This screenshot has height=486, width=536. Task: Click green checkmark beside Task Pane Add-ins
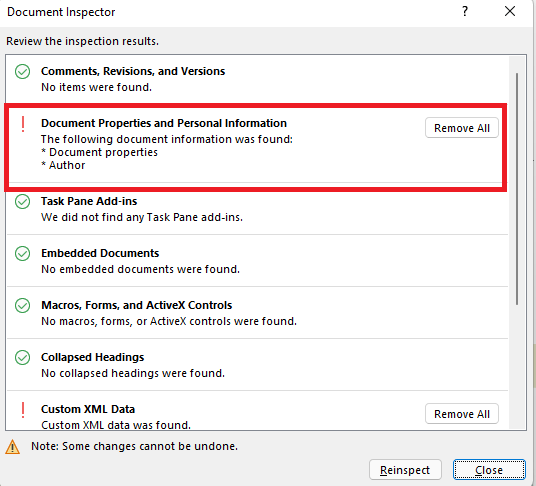(23, 201)
